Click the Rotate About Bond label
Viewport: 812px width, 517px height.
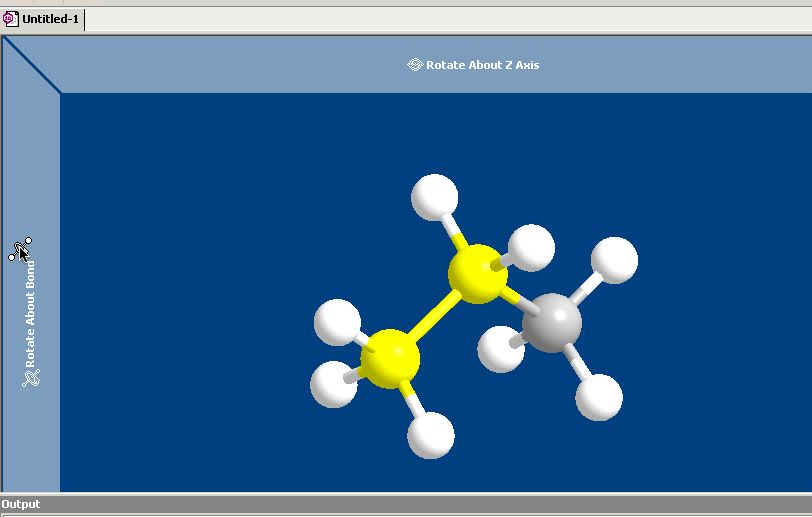30,313
